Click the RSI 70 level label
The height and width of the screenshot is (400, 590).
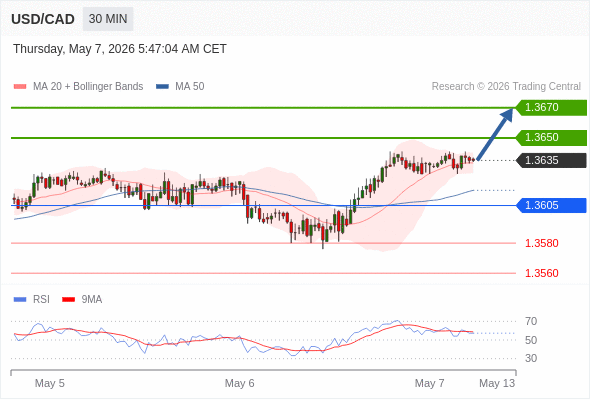click(x=531, y=321)
